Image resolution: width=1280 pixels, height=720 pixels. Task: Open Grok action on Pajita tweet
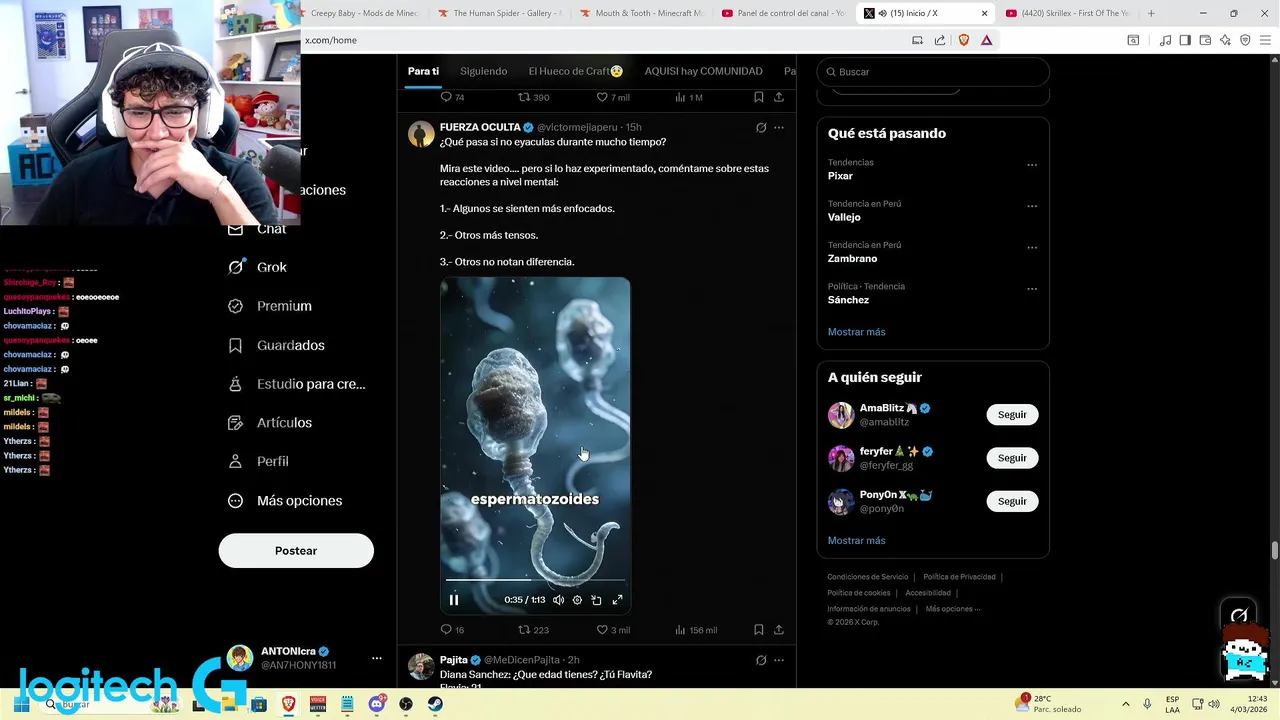(761, 660)
